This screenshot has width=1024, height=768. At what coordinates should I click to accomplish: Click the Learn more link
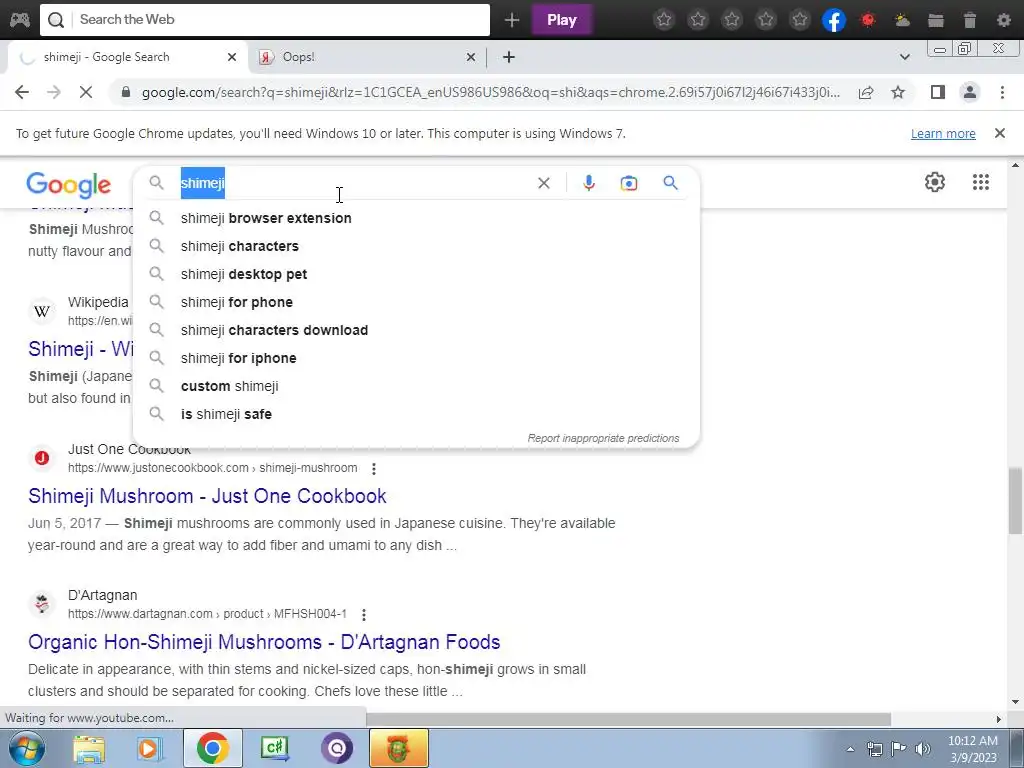pyautogui.click(x=943, y=134)
